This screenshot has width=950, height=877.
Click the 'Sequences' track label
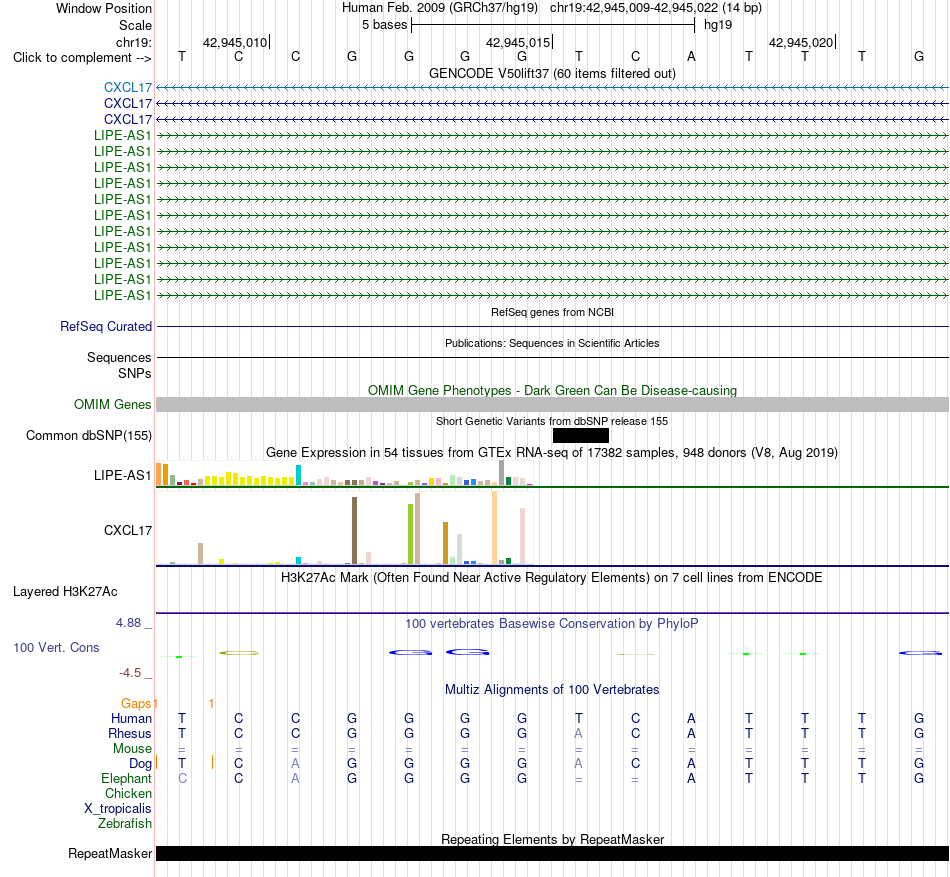point(119,357)
